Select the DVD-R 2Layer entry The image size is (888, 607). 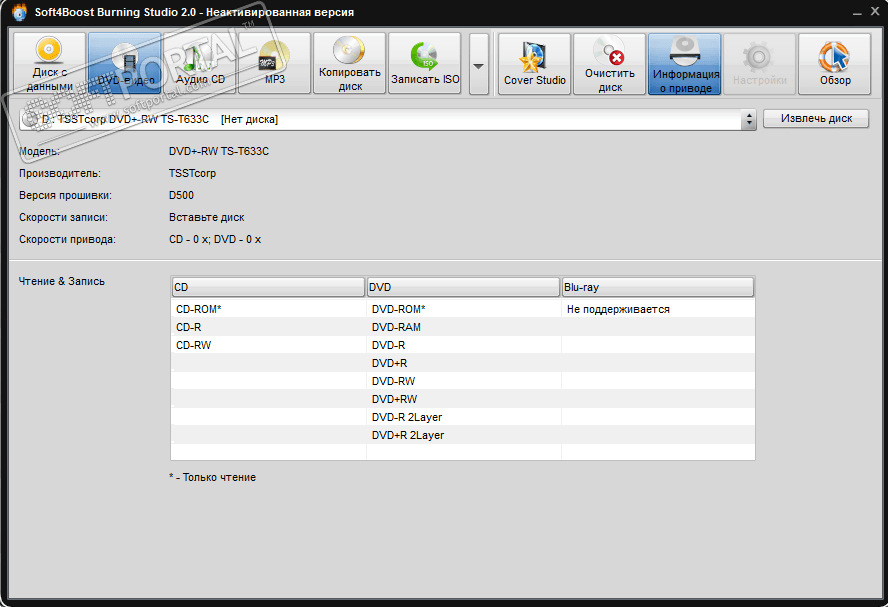407,417
